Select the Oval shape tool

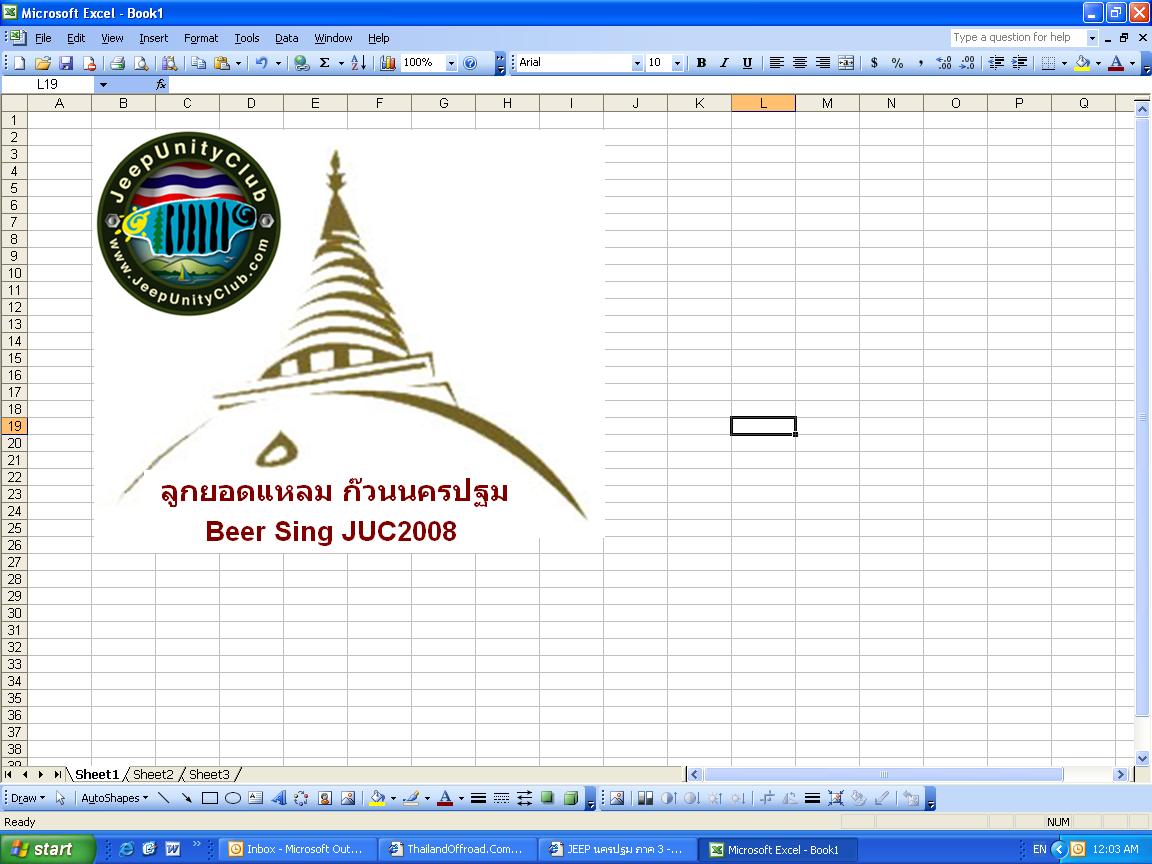pyautogui.click(x=233, y=798)
